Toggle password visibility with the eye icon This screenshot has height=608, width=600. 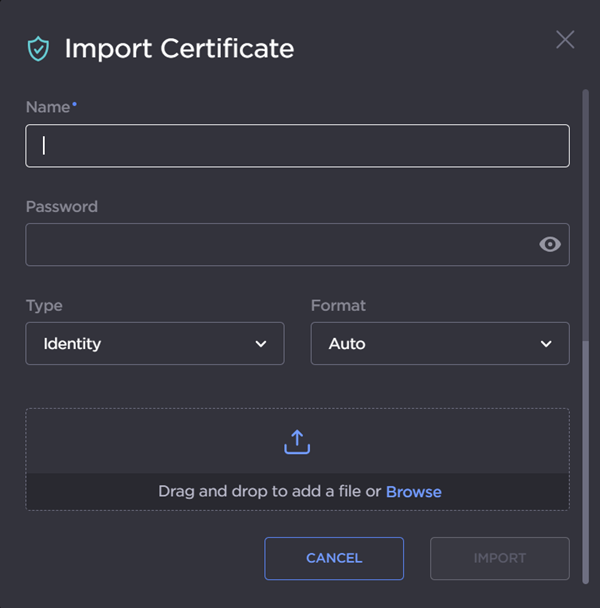pos(549,244)
